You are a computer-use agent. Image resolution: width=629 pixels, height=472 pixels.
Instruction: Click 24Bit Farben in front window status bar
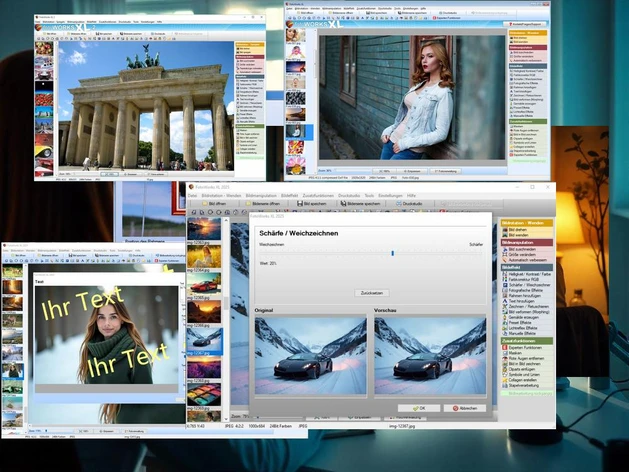point(280,426)
